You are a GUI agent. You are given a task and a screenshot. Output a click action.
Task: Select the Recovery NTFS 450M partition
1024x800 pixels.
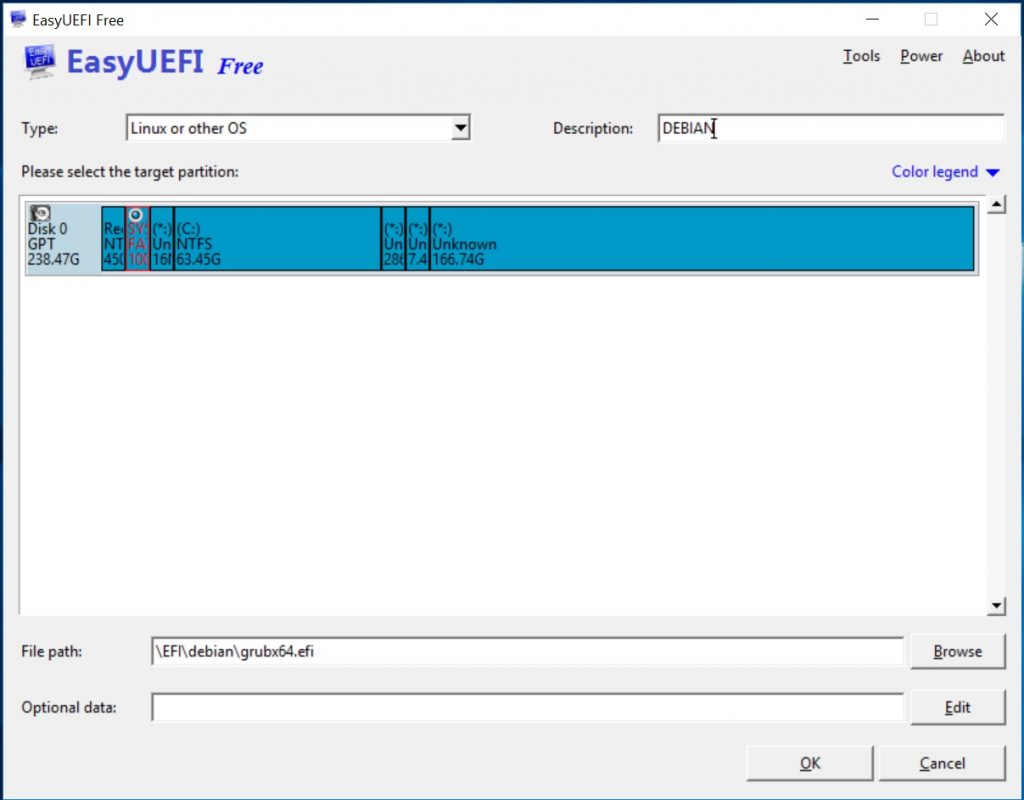pyautogui.click(x=113, y=238)
